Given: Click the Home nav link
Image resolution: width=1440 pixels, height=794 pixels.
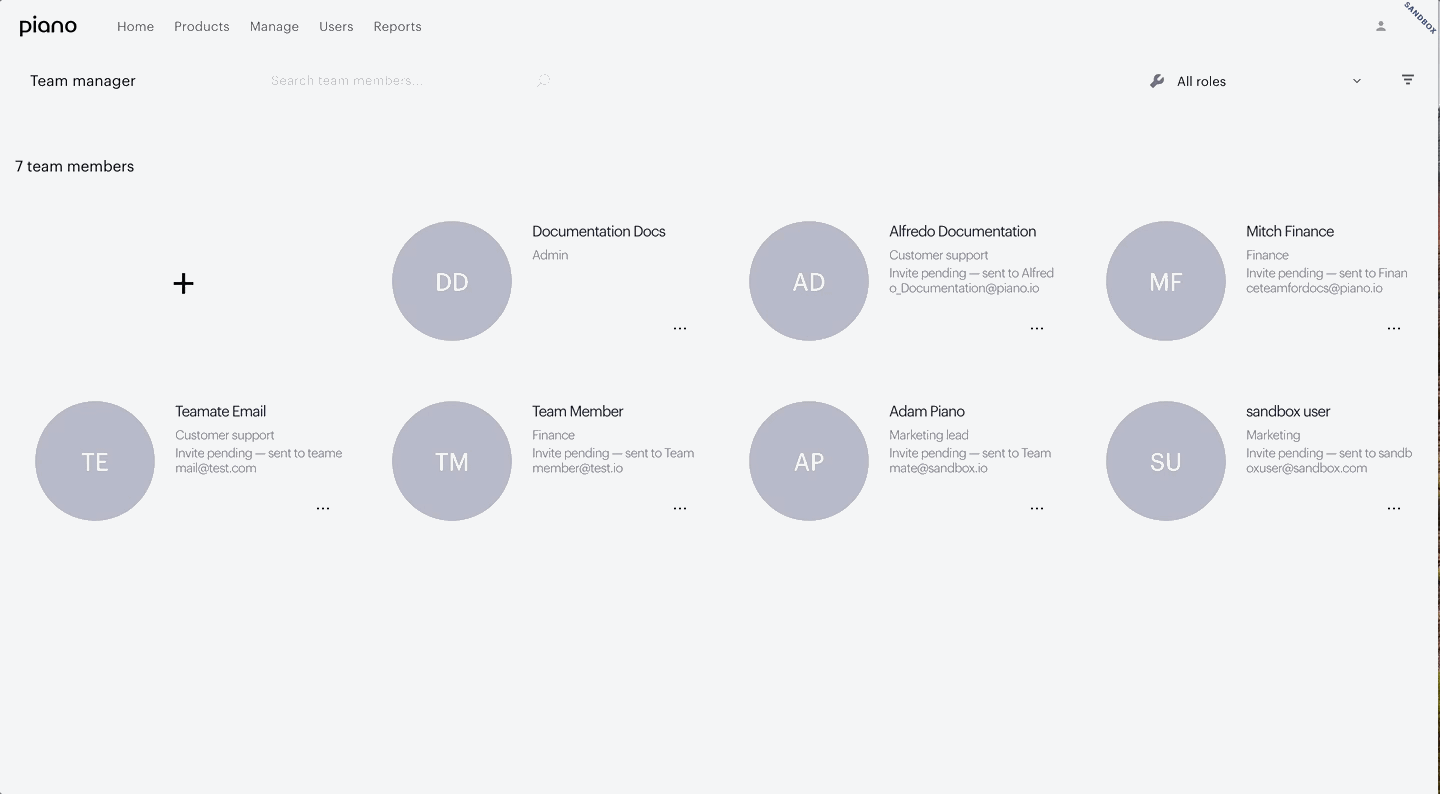Looking at the screenshot, I should [x=135, y=27].
